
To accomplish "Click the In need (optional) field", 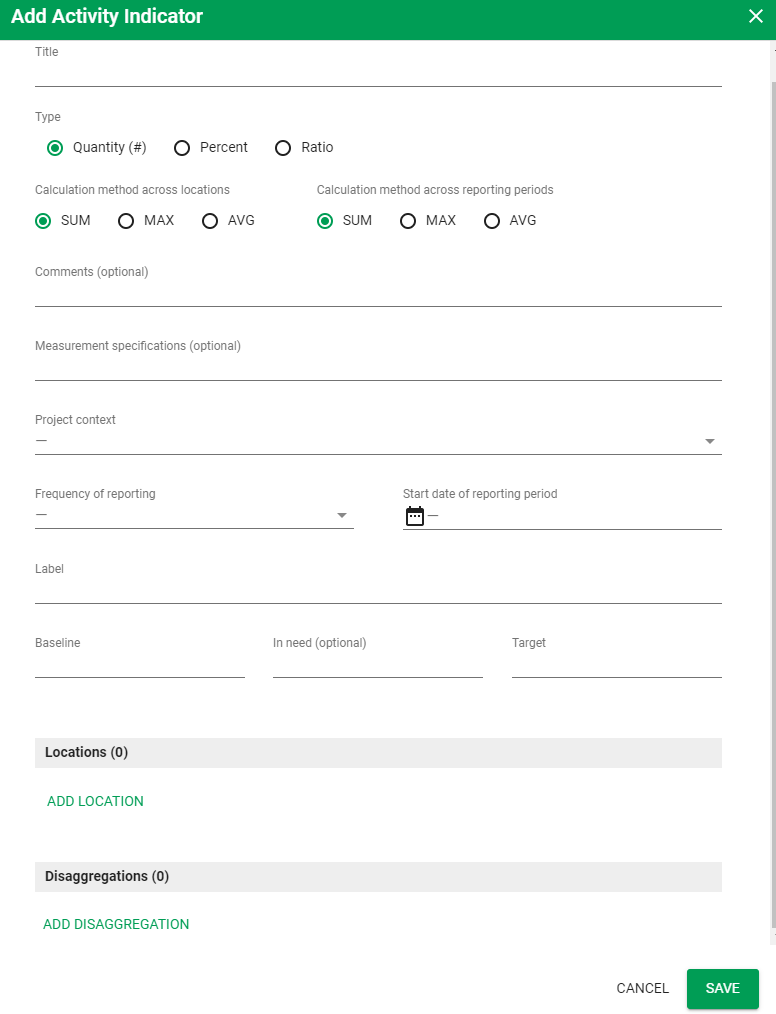I will click(x=378, y=665).
